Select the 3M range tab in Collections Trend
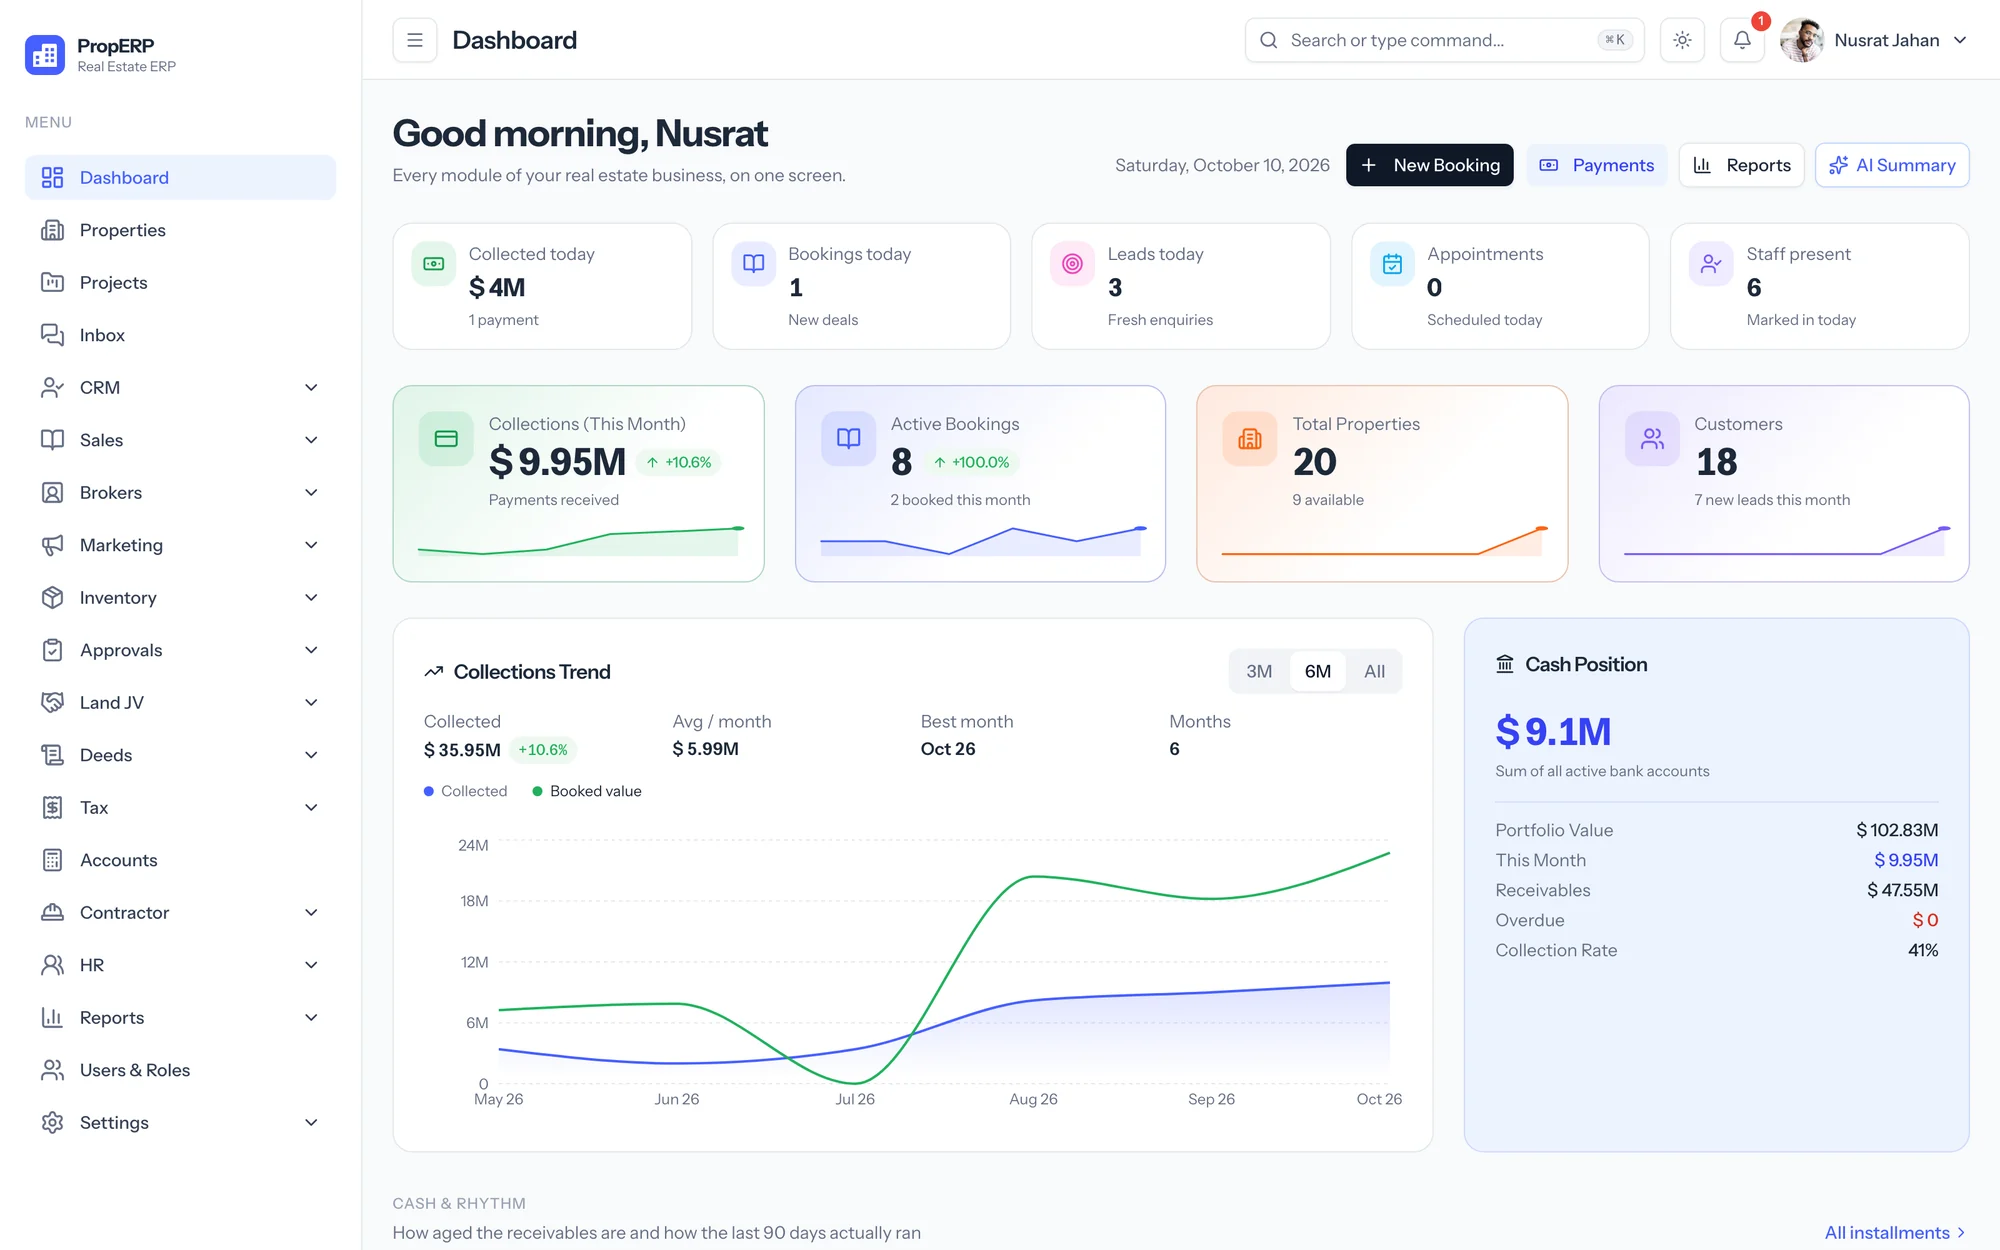This screenshot has height=1250, width=2000. [x=1259, y=671]
